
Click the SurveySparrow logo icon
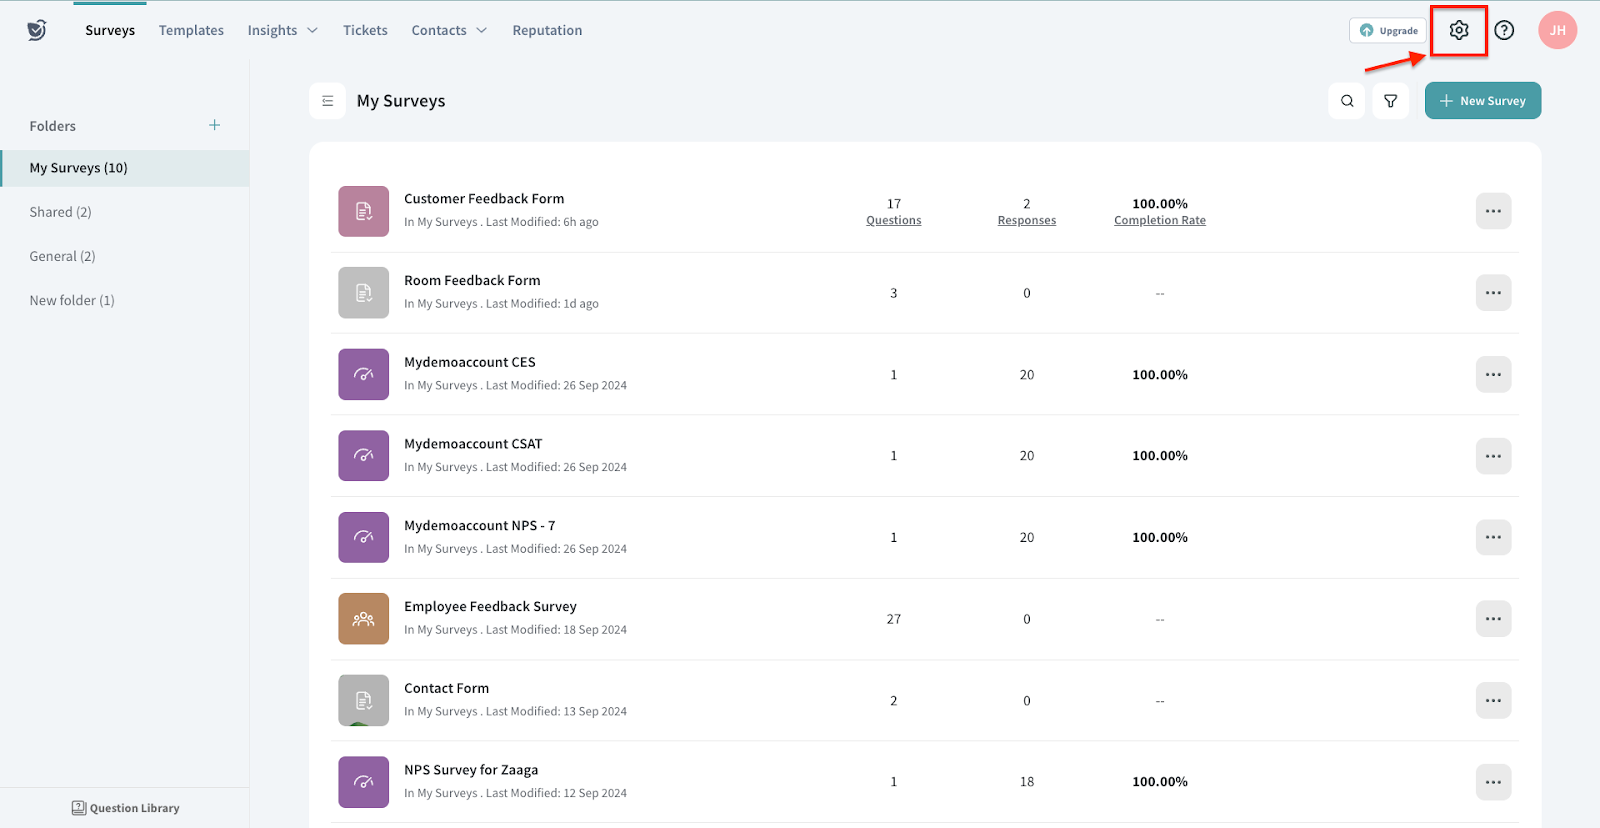[37, 30]
